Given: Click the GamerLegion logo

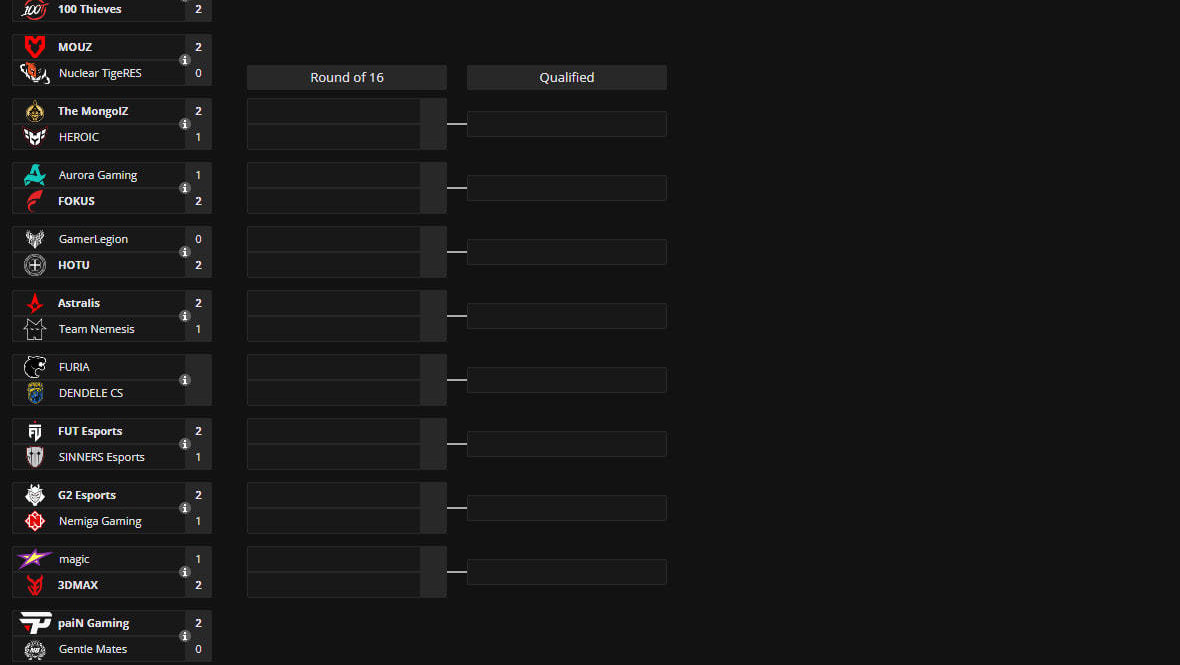Looking at the screenshot, I should click(x=35, y=239).
